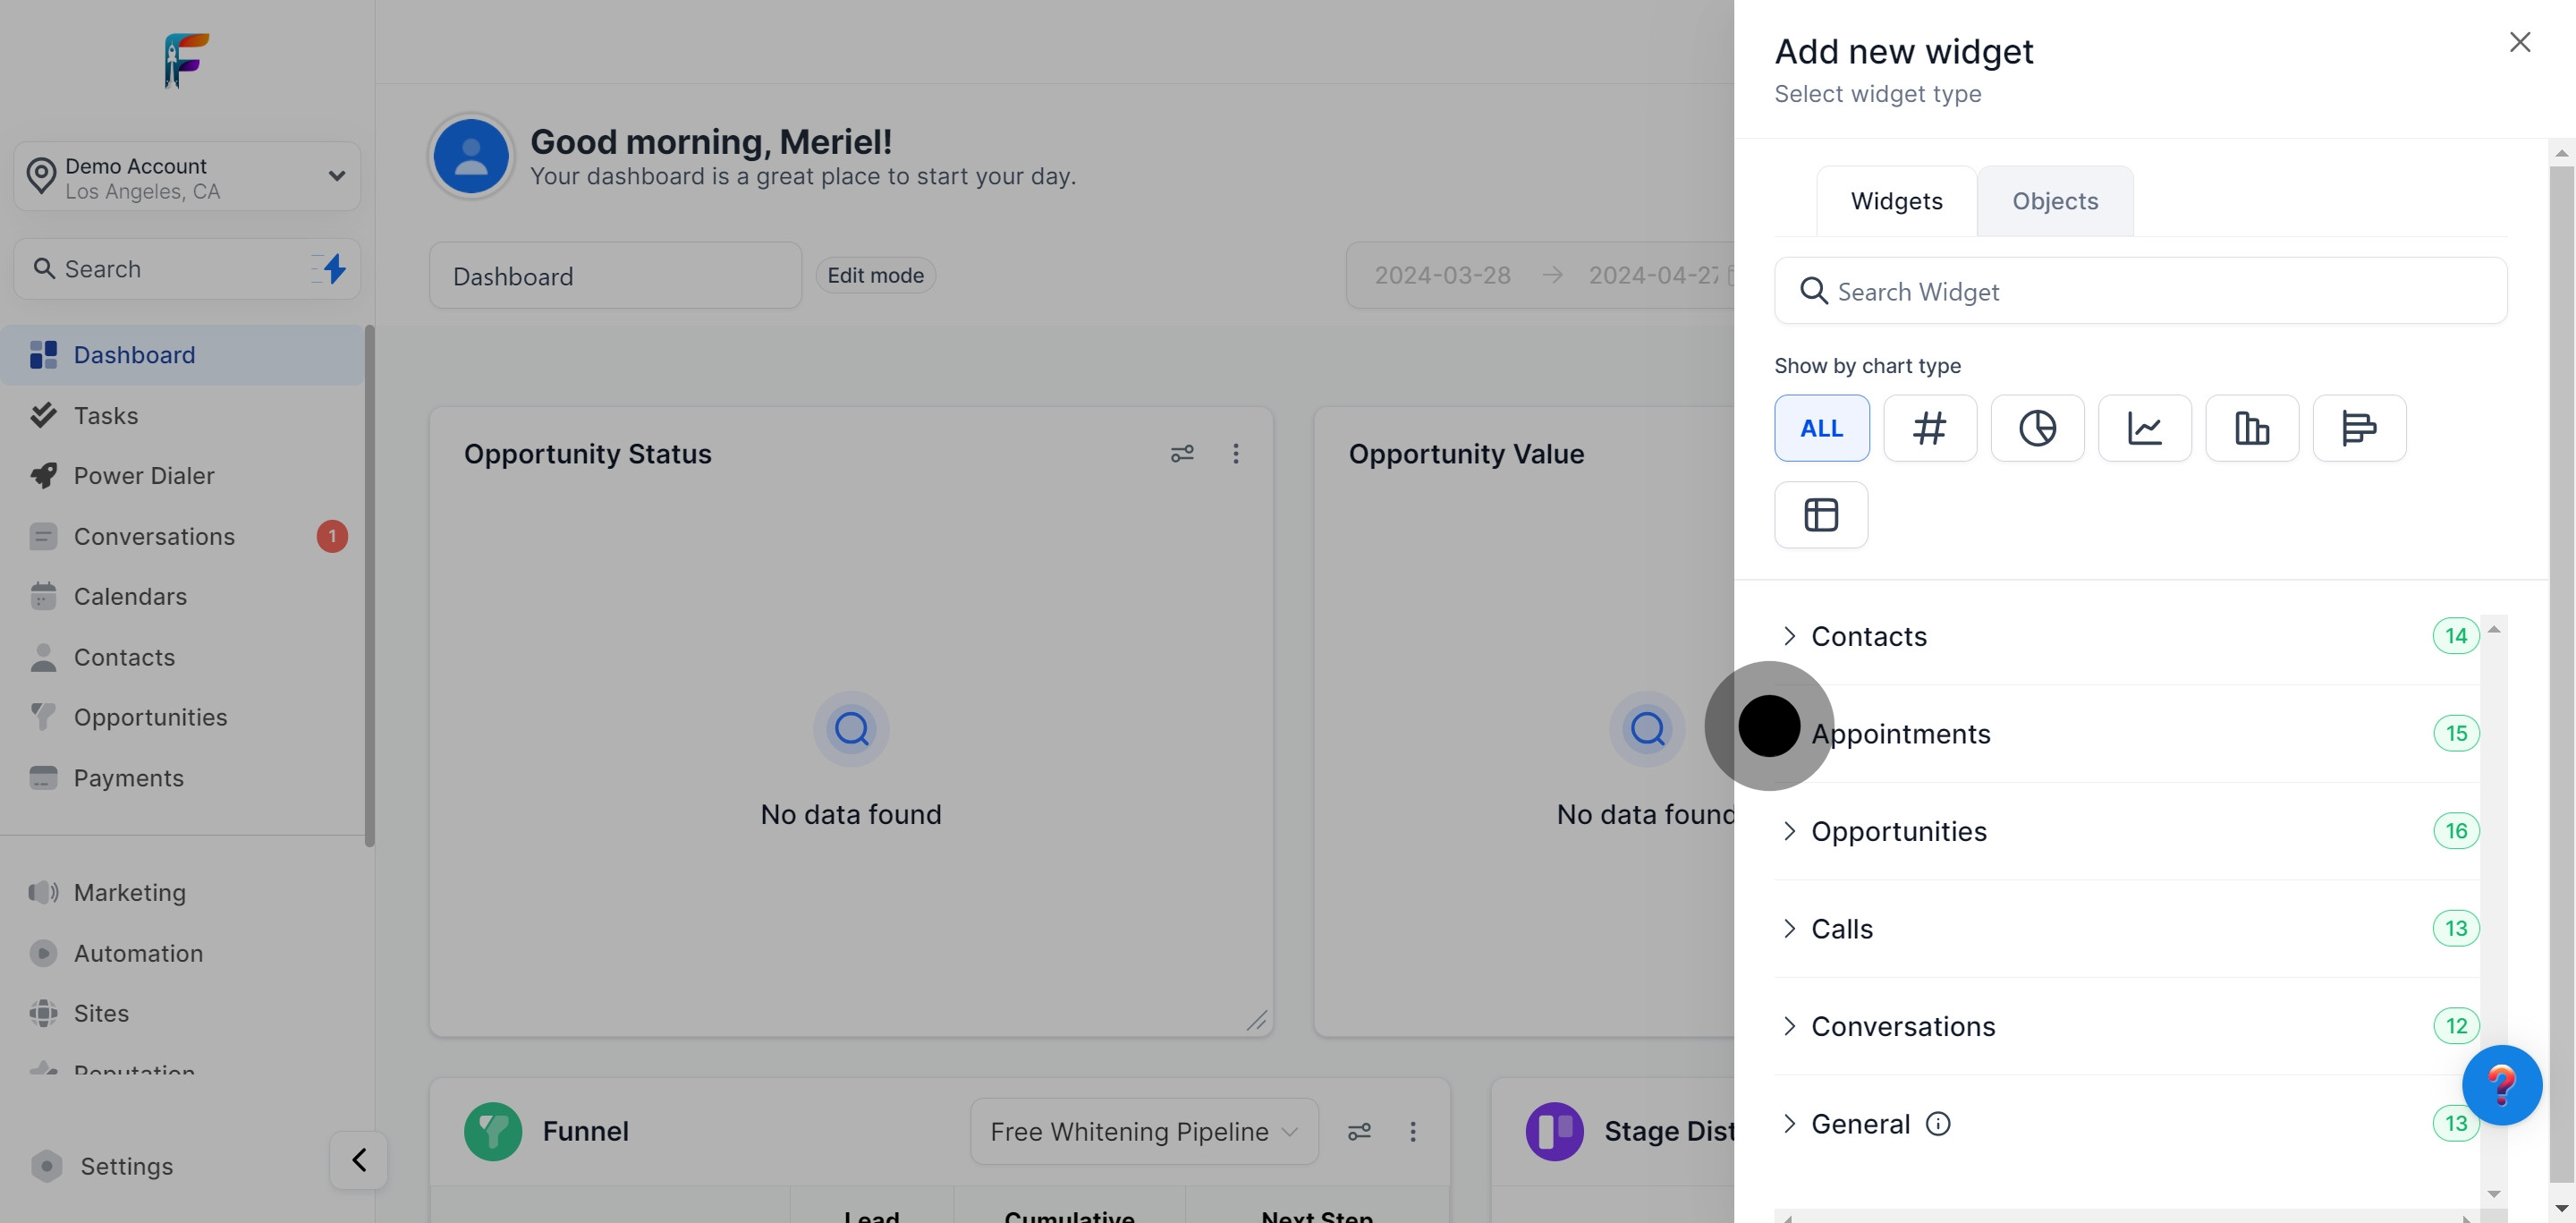Filter widgets by horizontal bar chart
Viewport: 2576px width, 1223px height.
2358,428
